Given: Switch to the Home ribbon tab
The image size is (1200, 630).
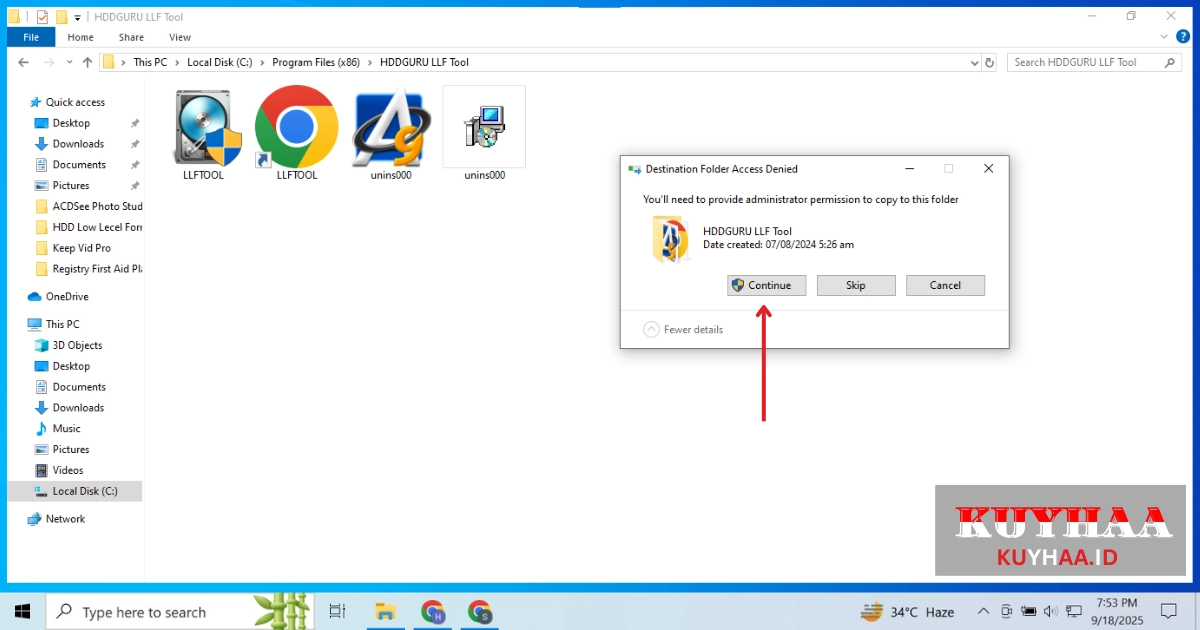Looking at the screenshot, I should pos(81,37).
